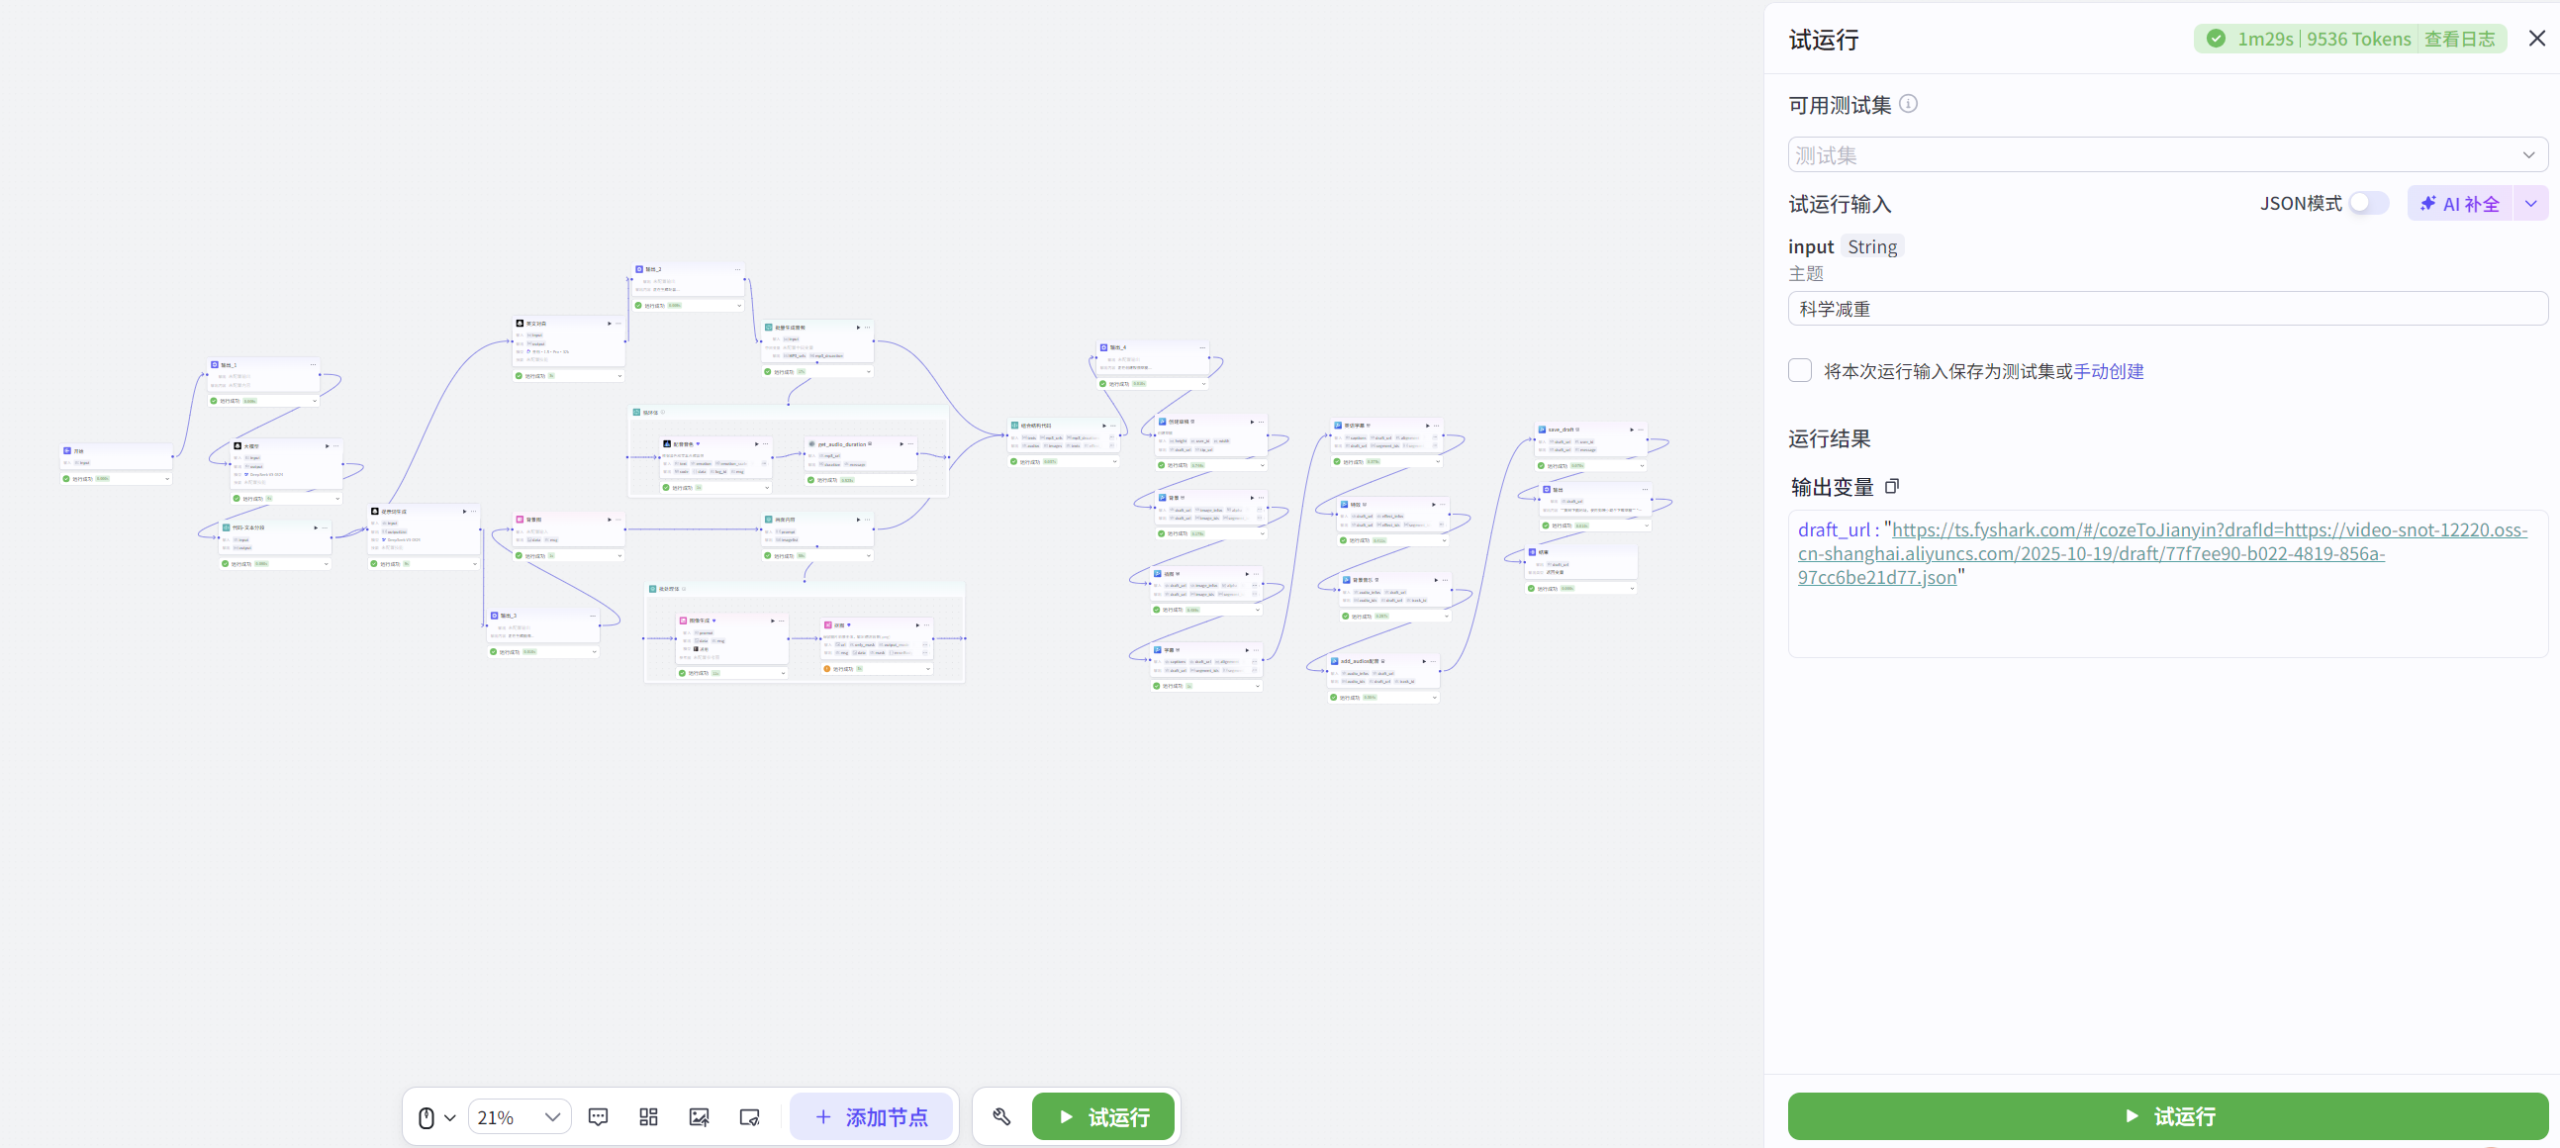The height and width of the screenshot is (1148, 2560).
Task: Click the 手动创建 link
Action: (2109, 371)
